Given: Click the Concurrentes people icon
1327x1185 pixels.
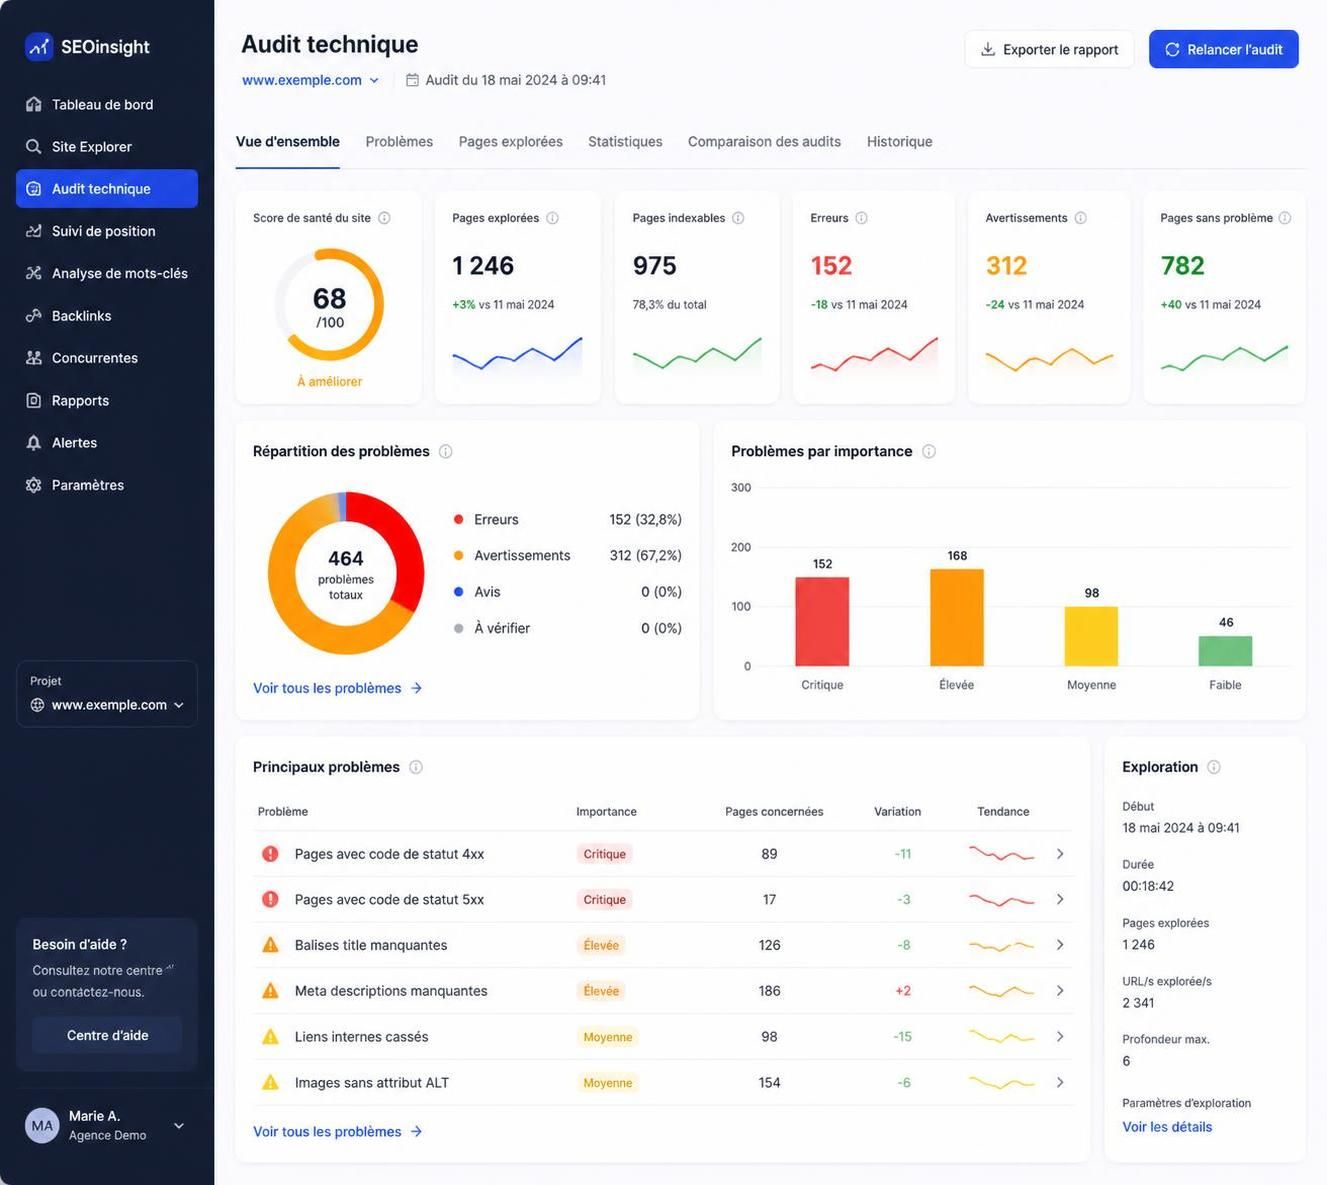Looking at the screenshot, I should pos(34,358).
